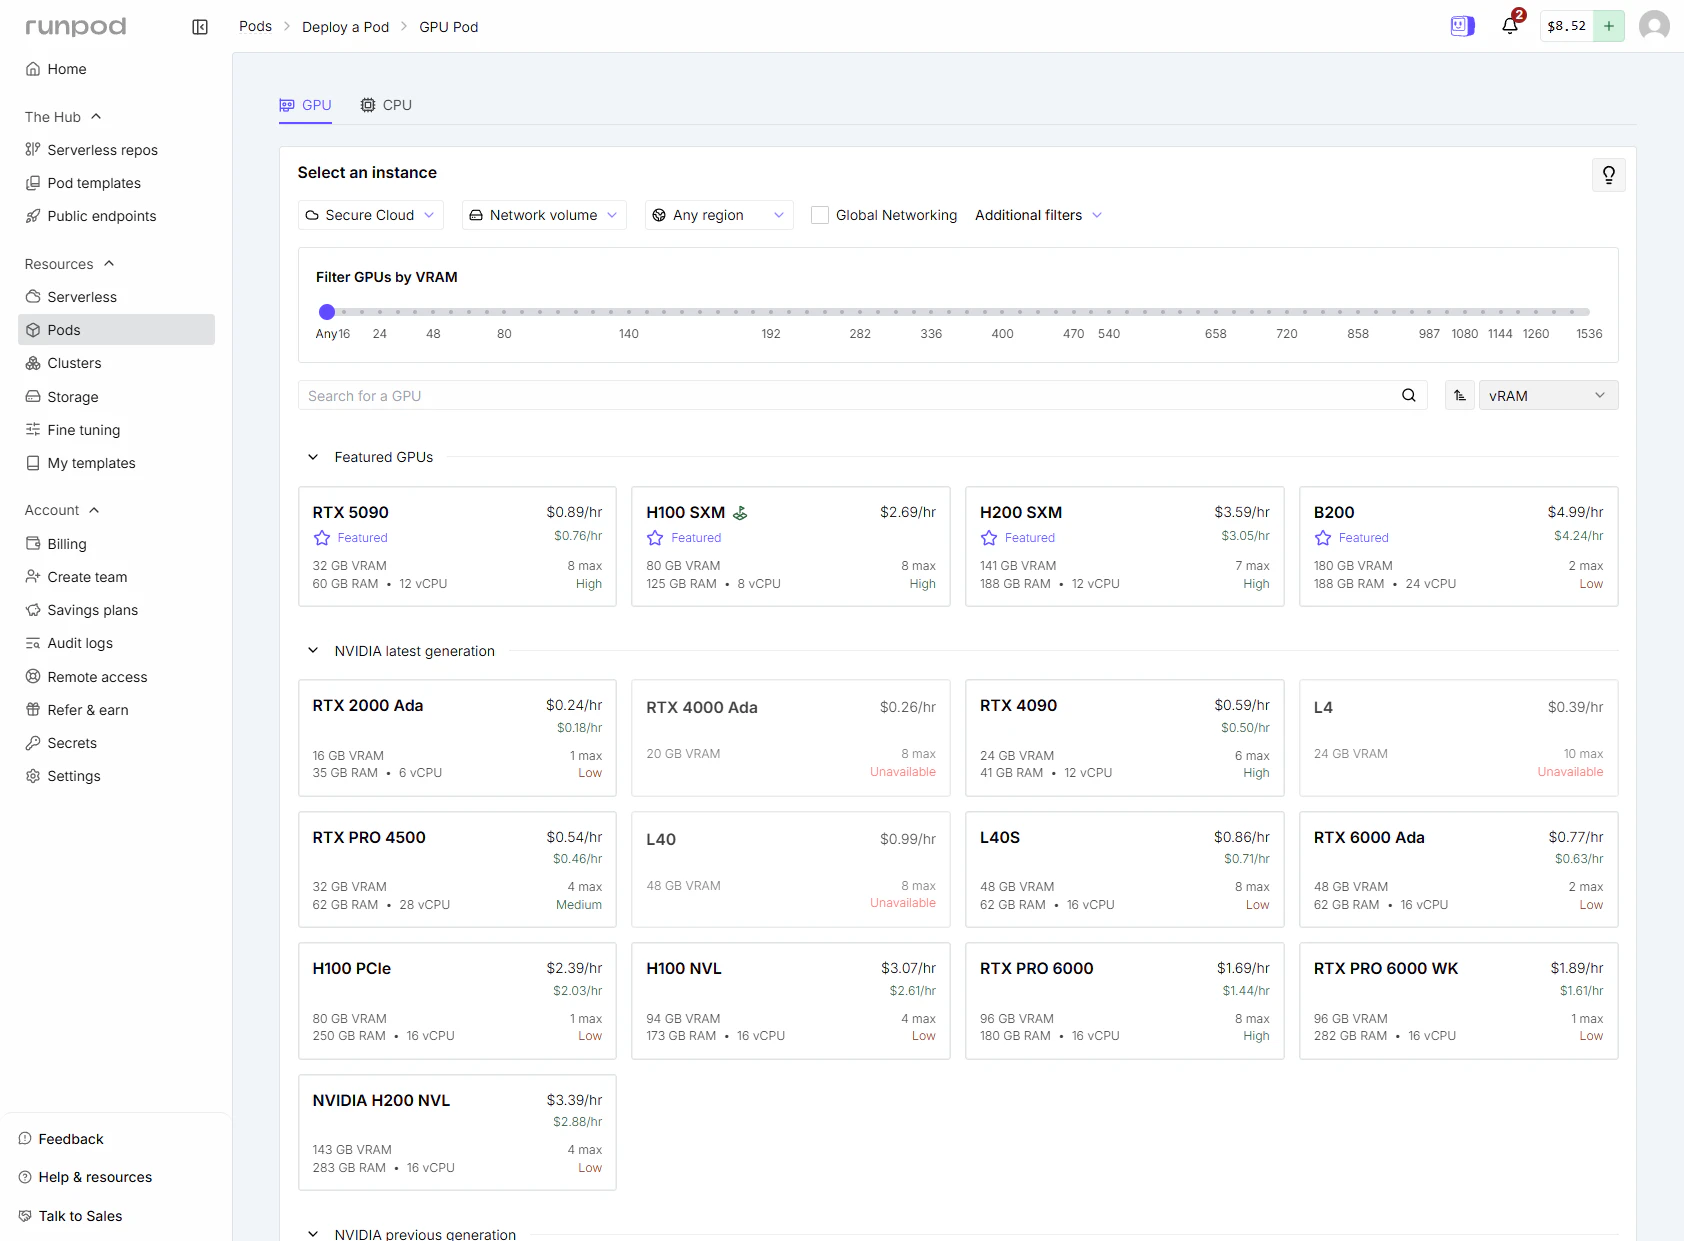This screenshot has width=1684, height=1241.
Task: Collapse The Hub sidebar group
Action: [x=63, y=117]
